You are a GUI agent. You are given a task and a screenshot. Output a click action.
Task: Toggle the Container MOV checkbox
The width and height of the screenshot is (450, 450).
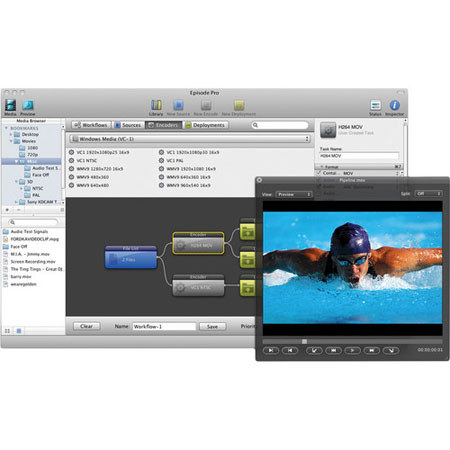point(319,173)
